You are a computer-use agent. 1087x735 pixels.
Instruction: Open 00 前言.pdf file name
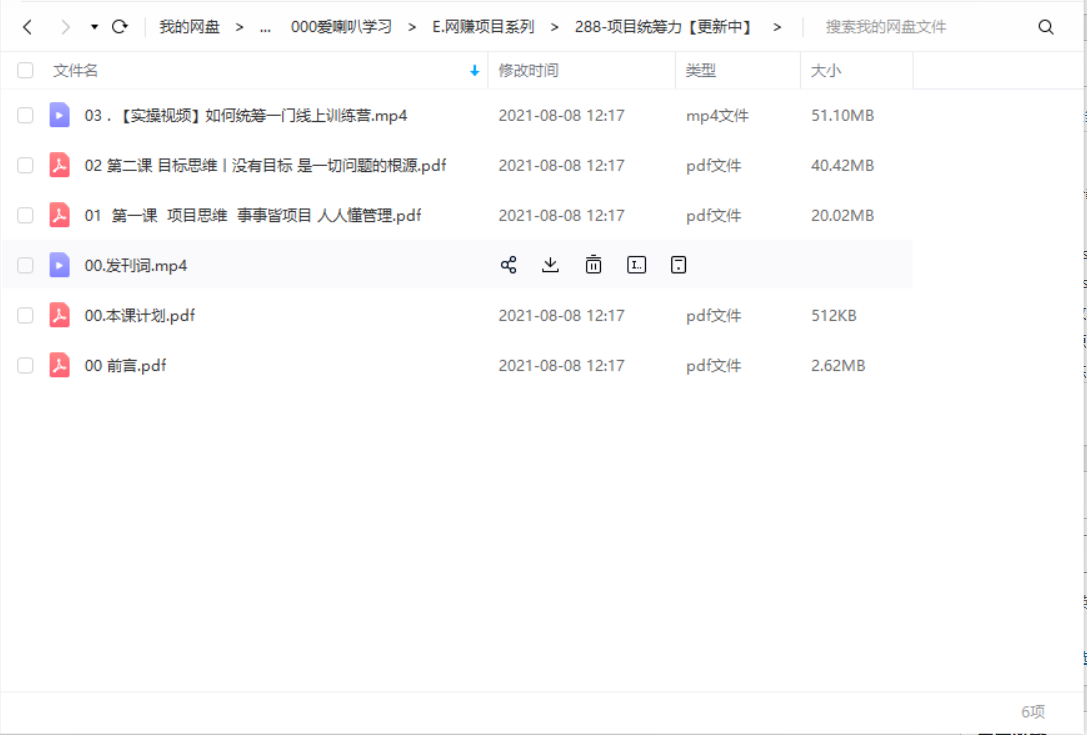pos(125,365)
